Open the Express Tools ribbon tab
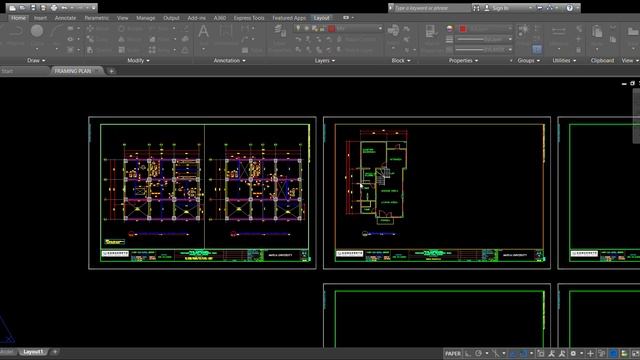The height and width of the screenshot is (360, 640). tap(249, 18)
